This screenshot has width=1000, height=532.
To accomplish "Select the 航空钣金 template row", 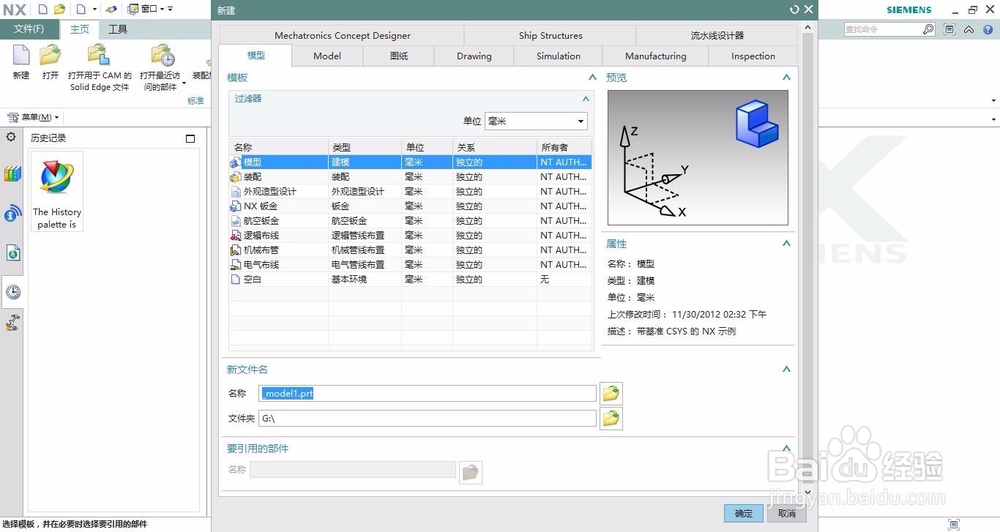I will tap(410, 221).
